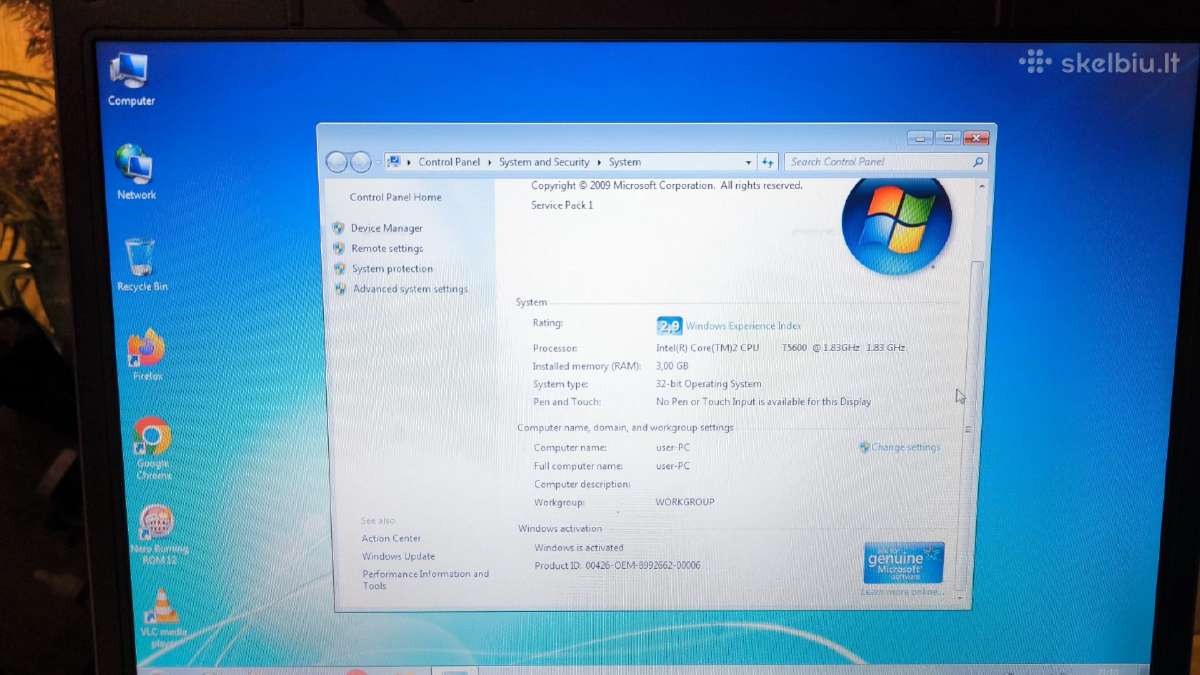1200x675 pixels.
Task: Expand the arrow after System and Security breadcrumb
Action: coord(599,162)
